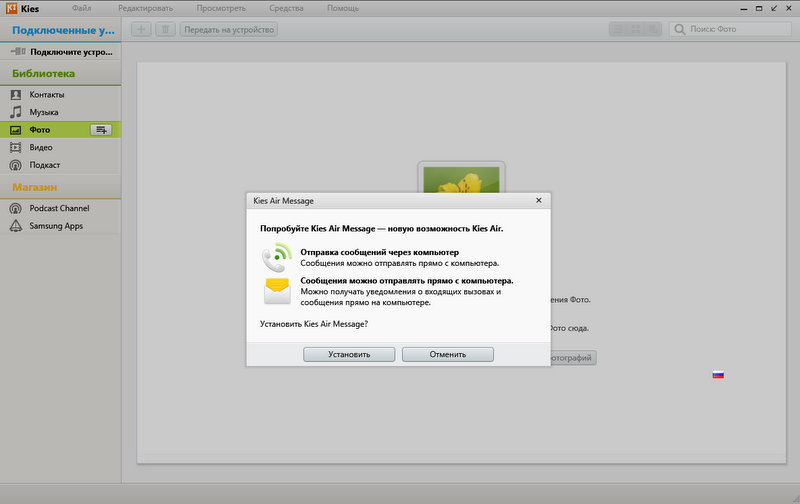
Task: Select Подкаст in the library sidebar
Action: pyautogui.click(x=60, y=165)
